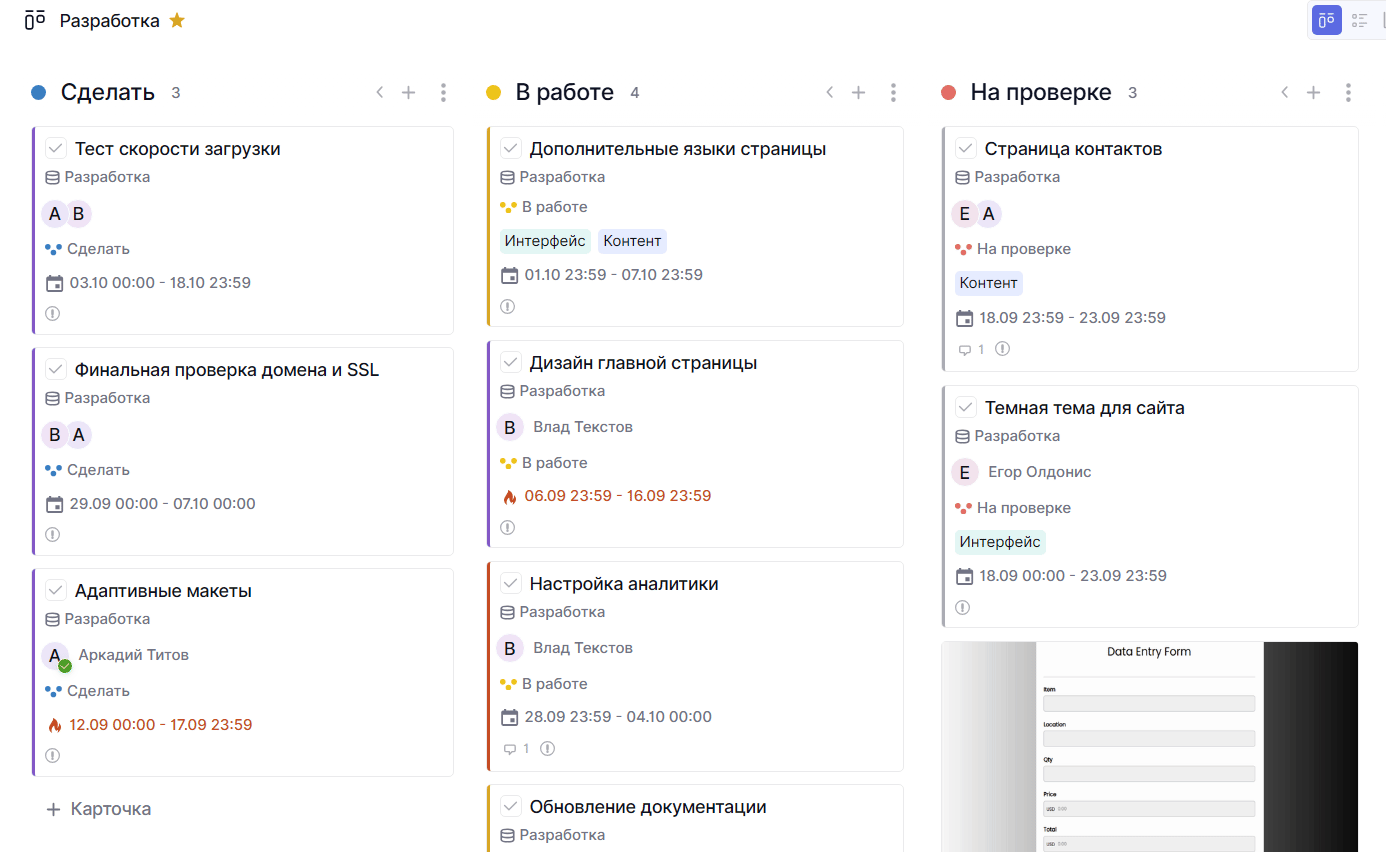1386x852 pixels.
Task: Open the Data Entry Form image thumbnail
Action: [1149, 746]
